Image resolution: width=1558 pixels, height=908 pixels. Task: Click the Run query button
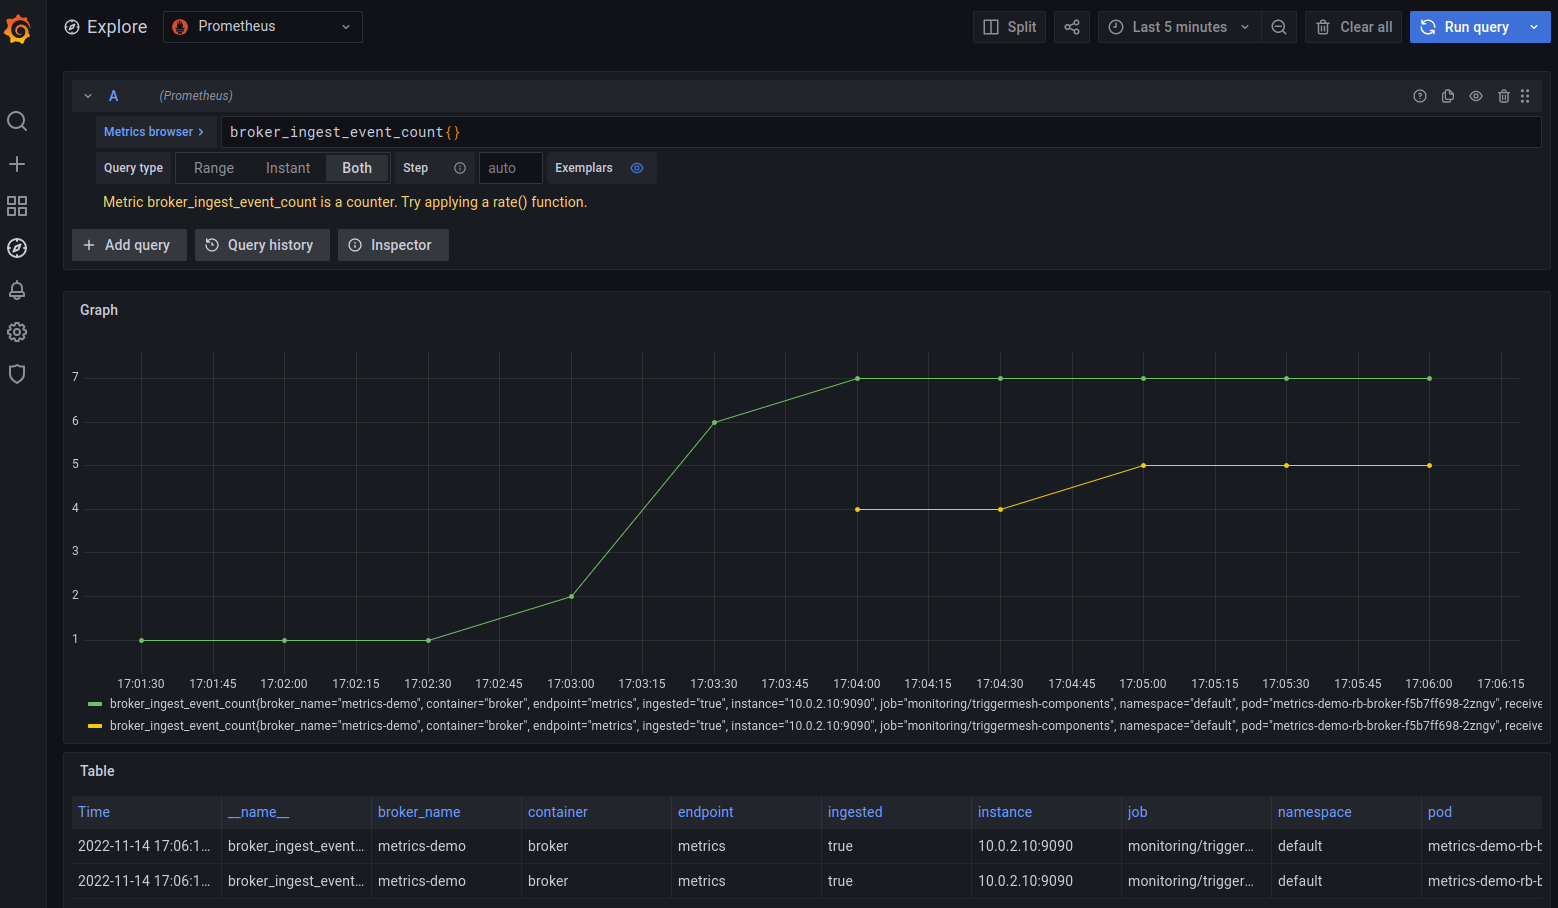click(1465, 27)
